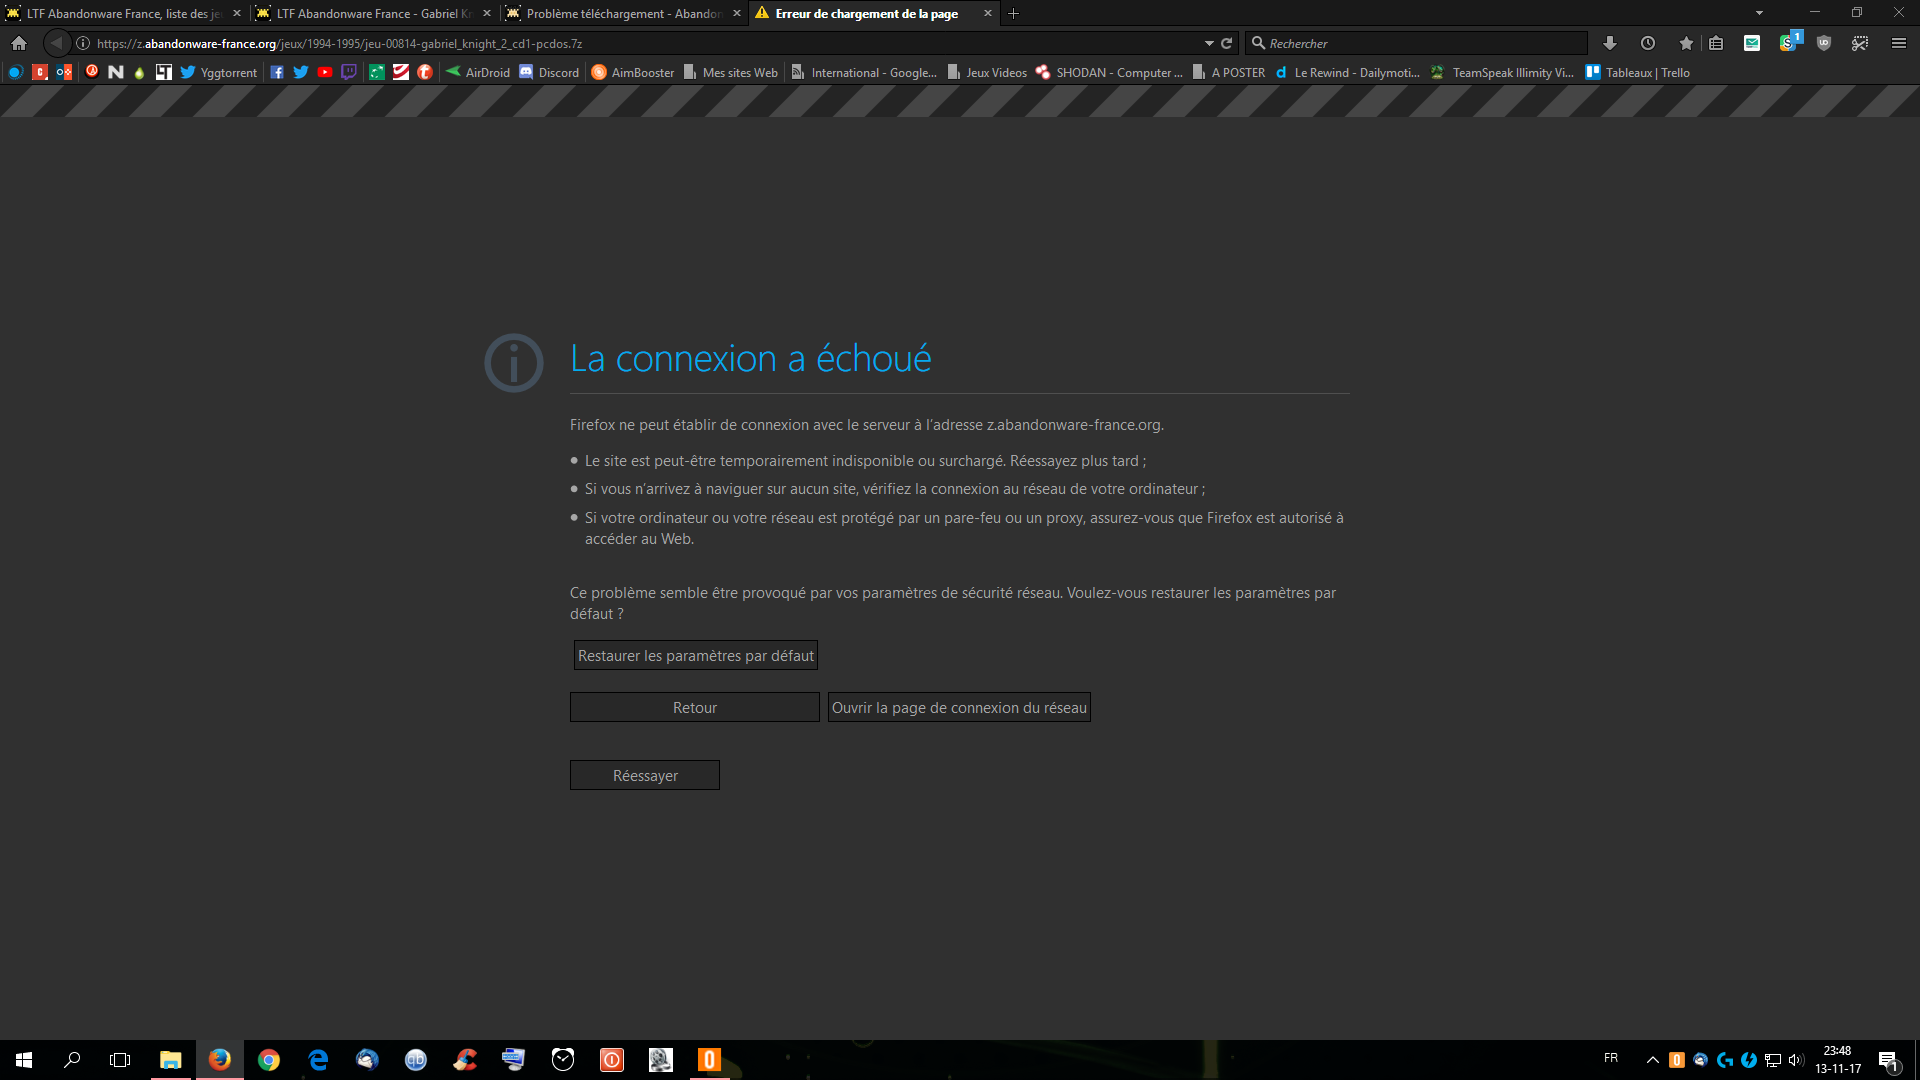Open the History clock icon

(1647, 43)
